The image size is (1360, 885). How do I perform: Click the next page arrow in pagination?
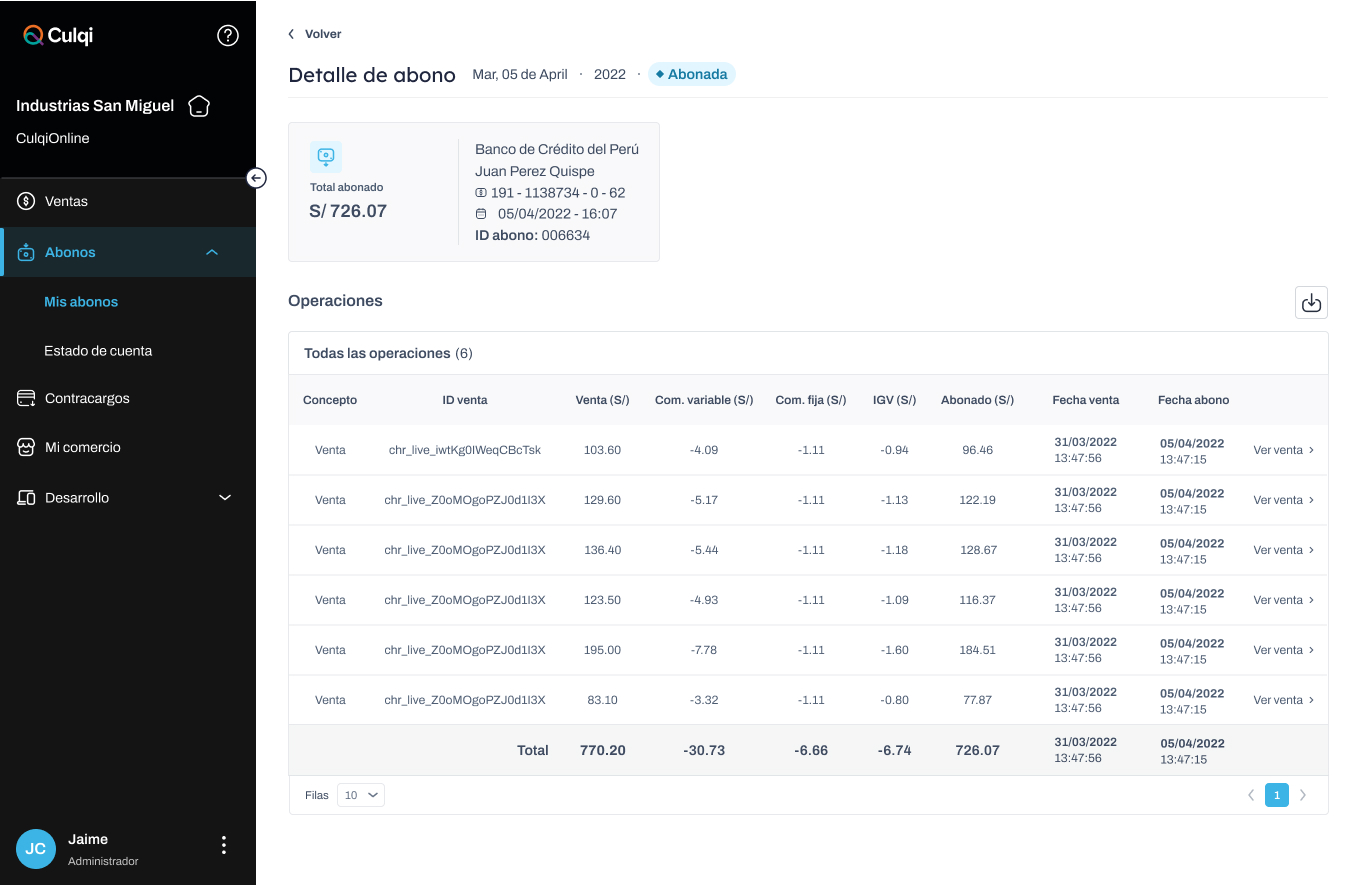[1303, 795]
